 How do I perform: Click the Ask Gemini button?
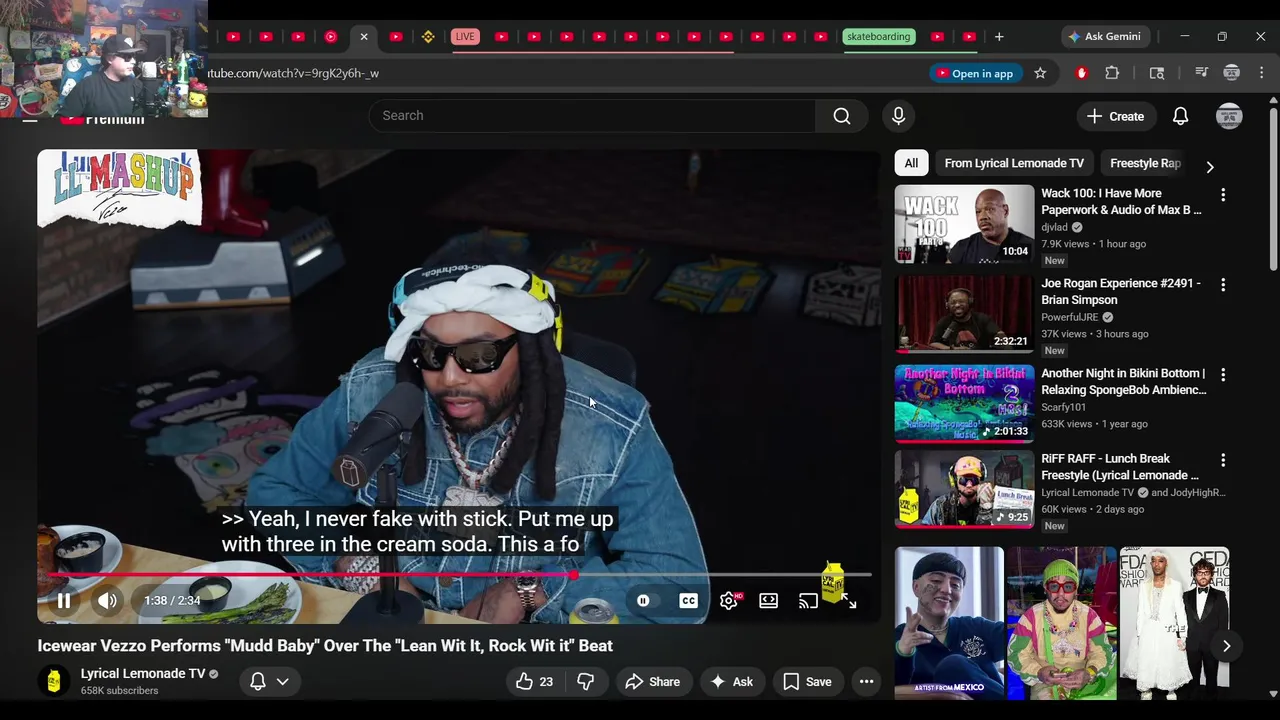point(1105,37)
